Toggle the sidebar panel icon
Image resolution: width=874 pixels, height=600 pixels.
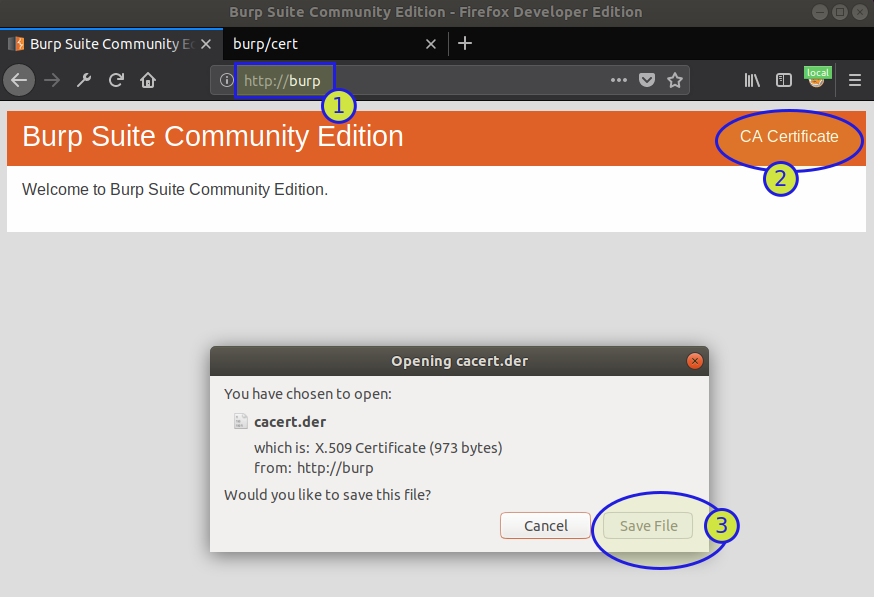(783, 80)
